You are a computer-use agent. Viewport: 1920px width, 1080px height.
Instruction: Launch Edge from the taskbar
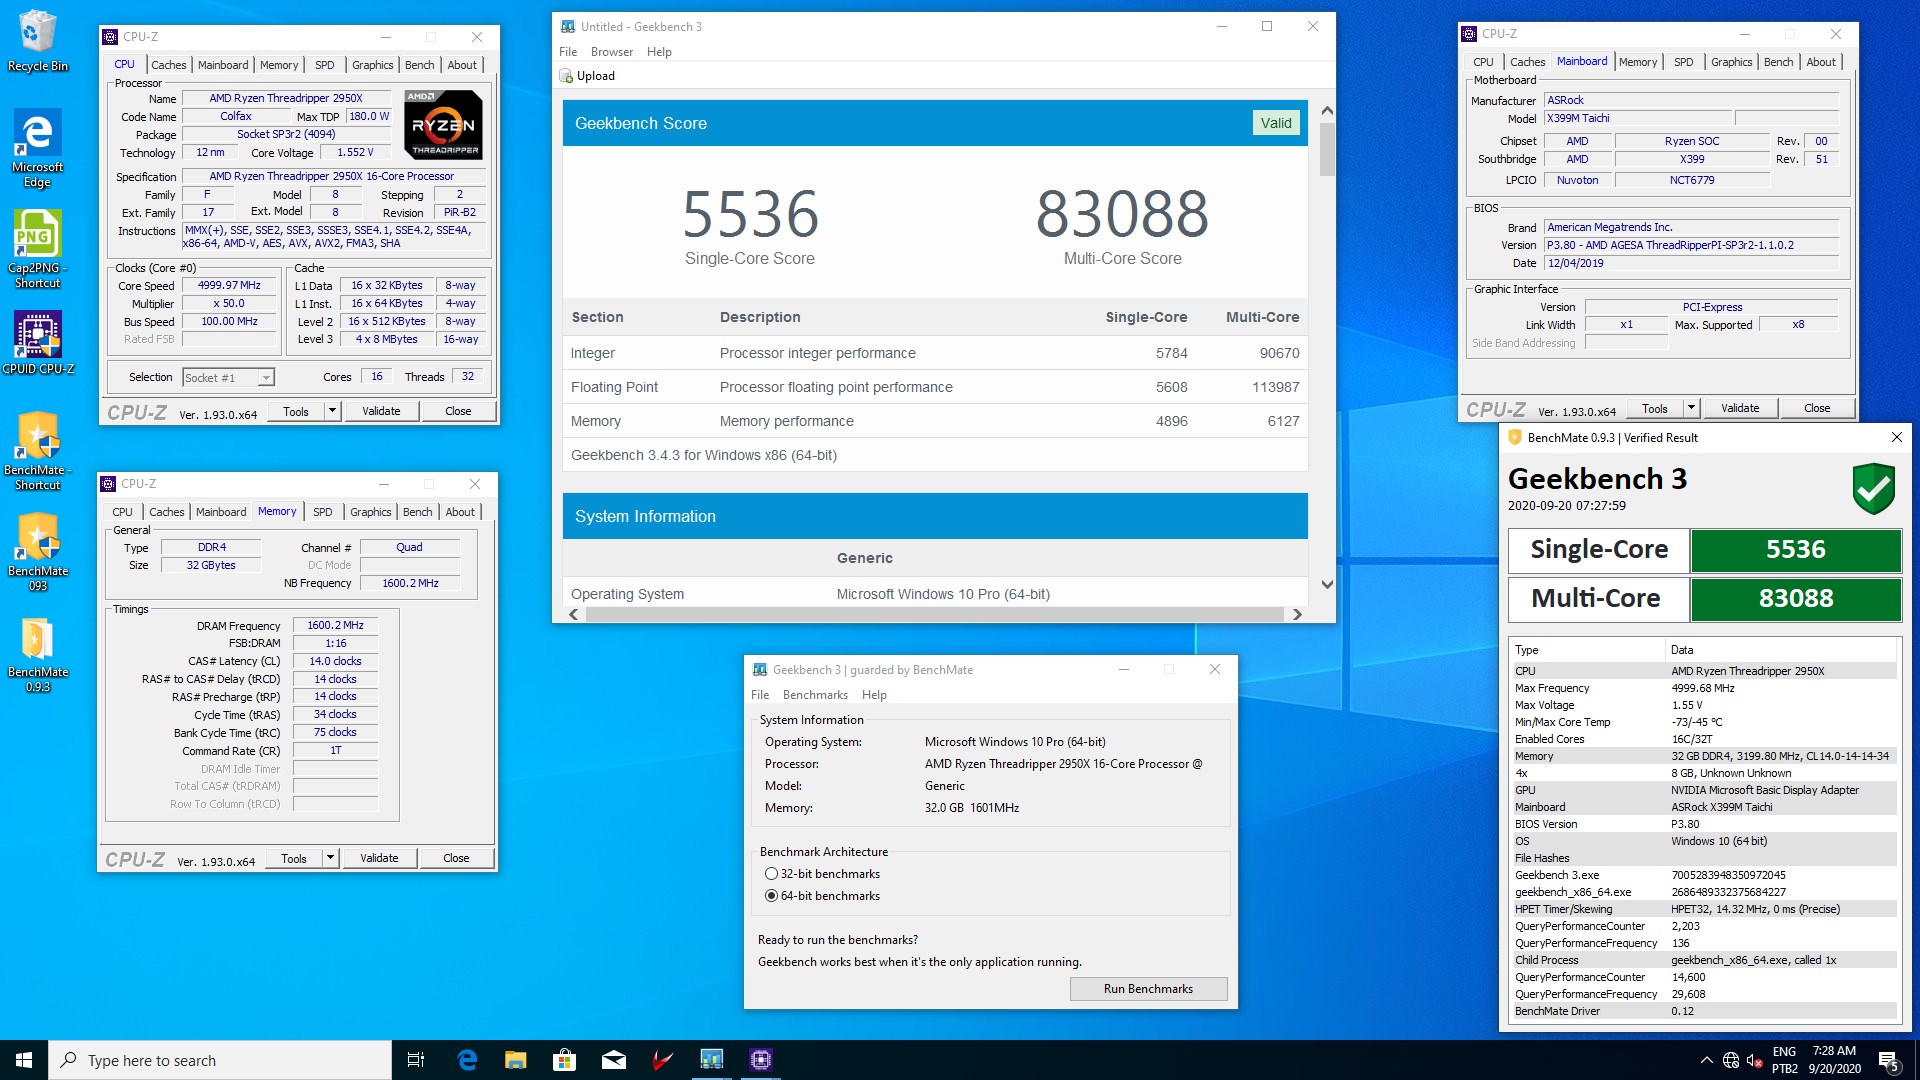466,1060
